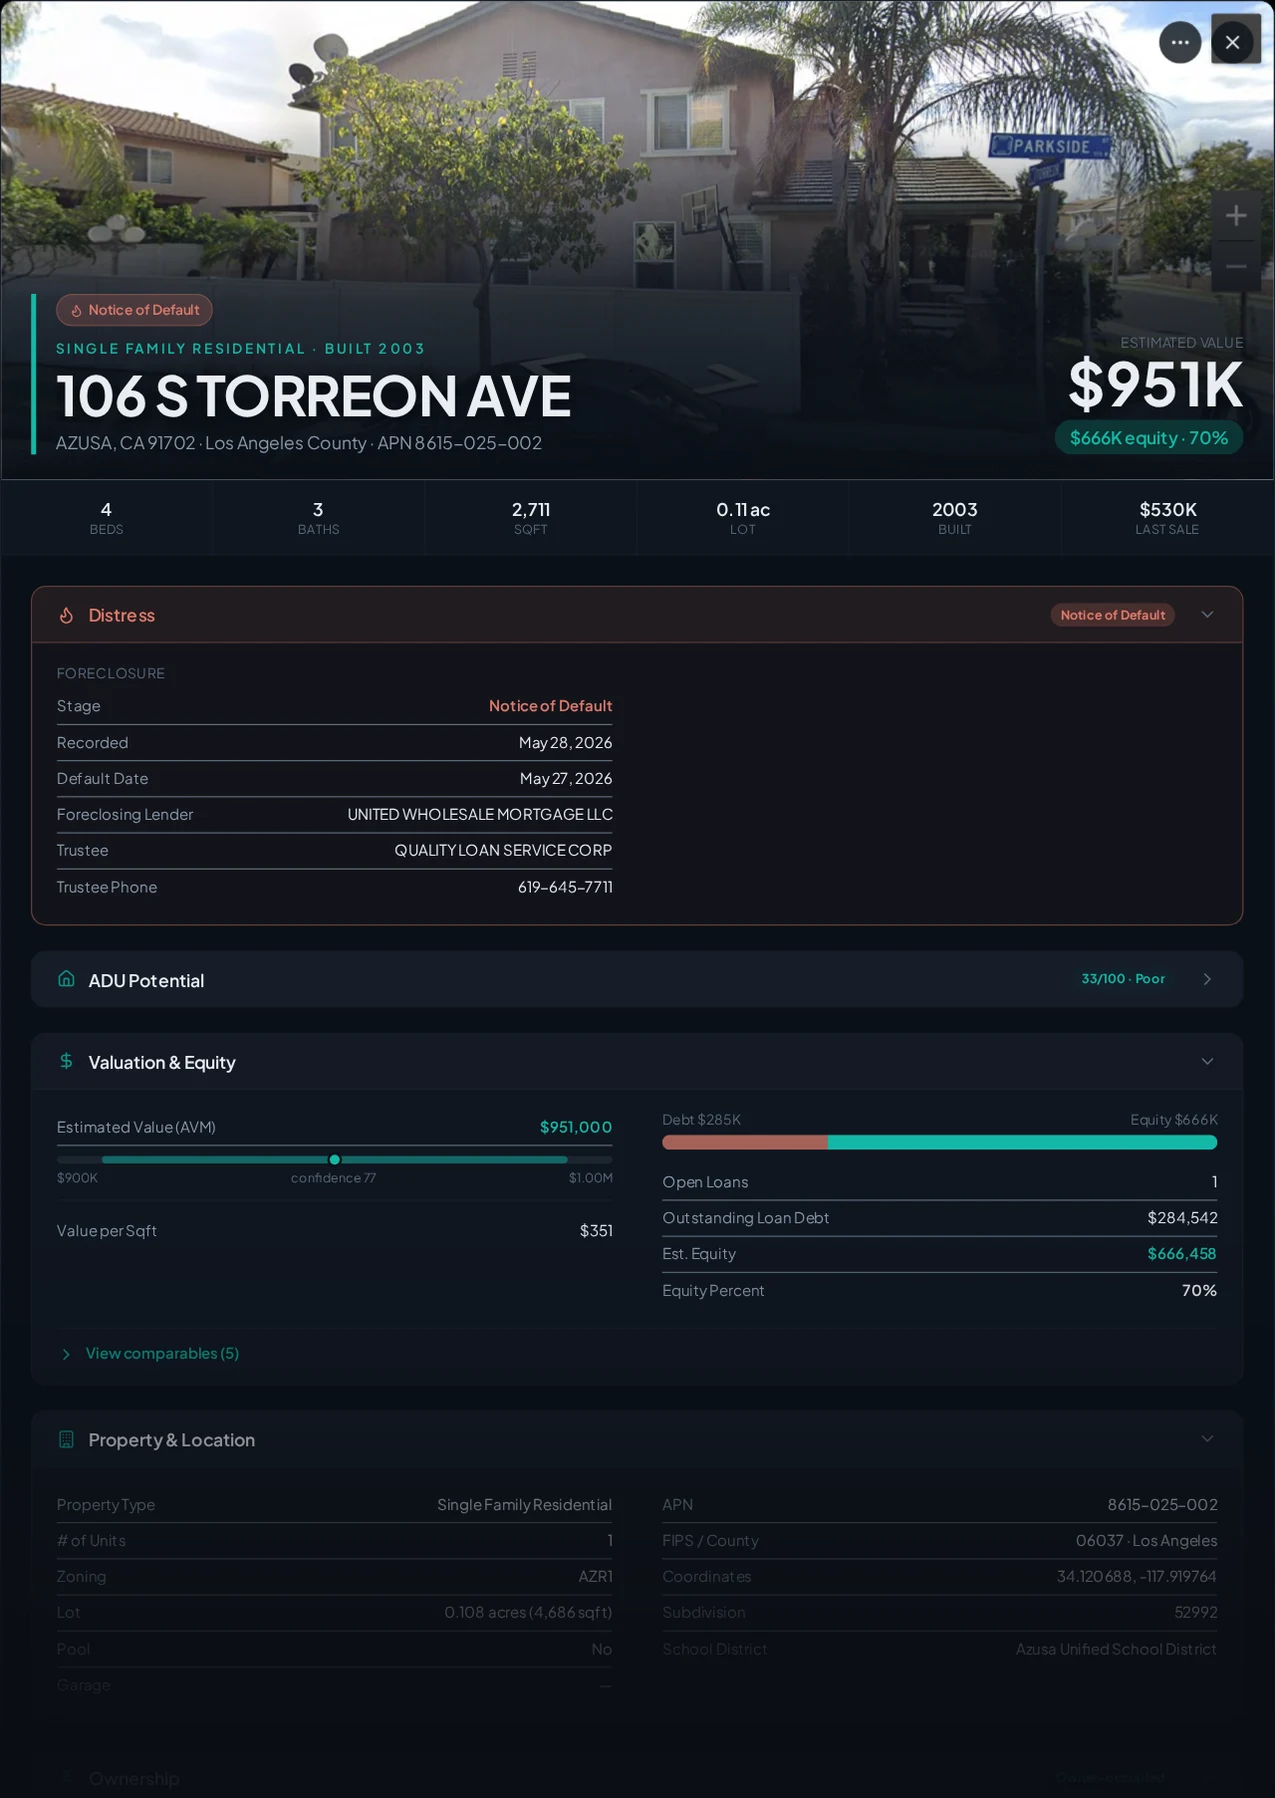Click the Recorded date May 28, 2026

tap(565, 742)
